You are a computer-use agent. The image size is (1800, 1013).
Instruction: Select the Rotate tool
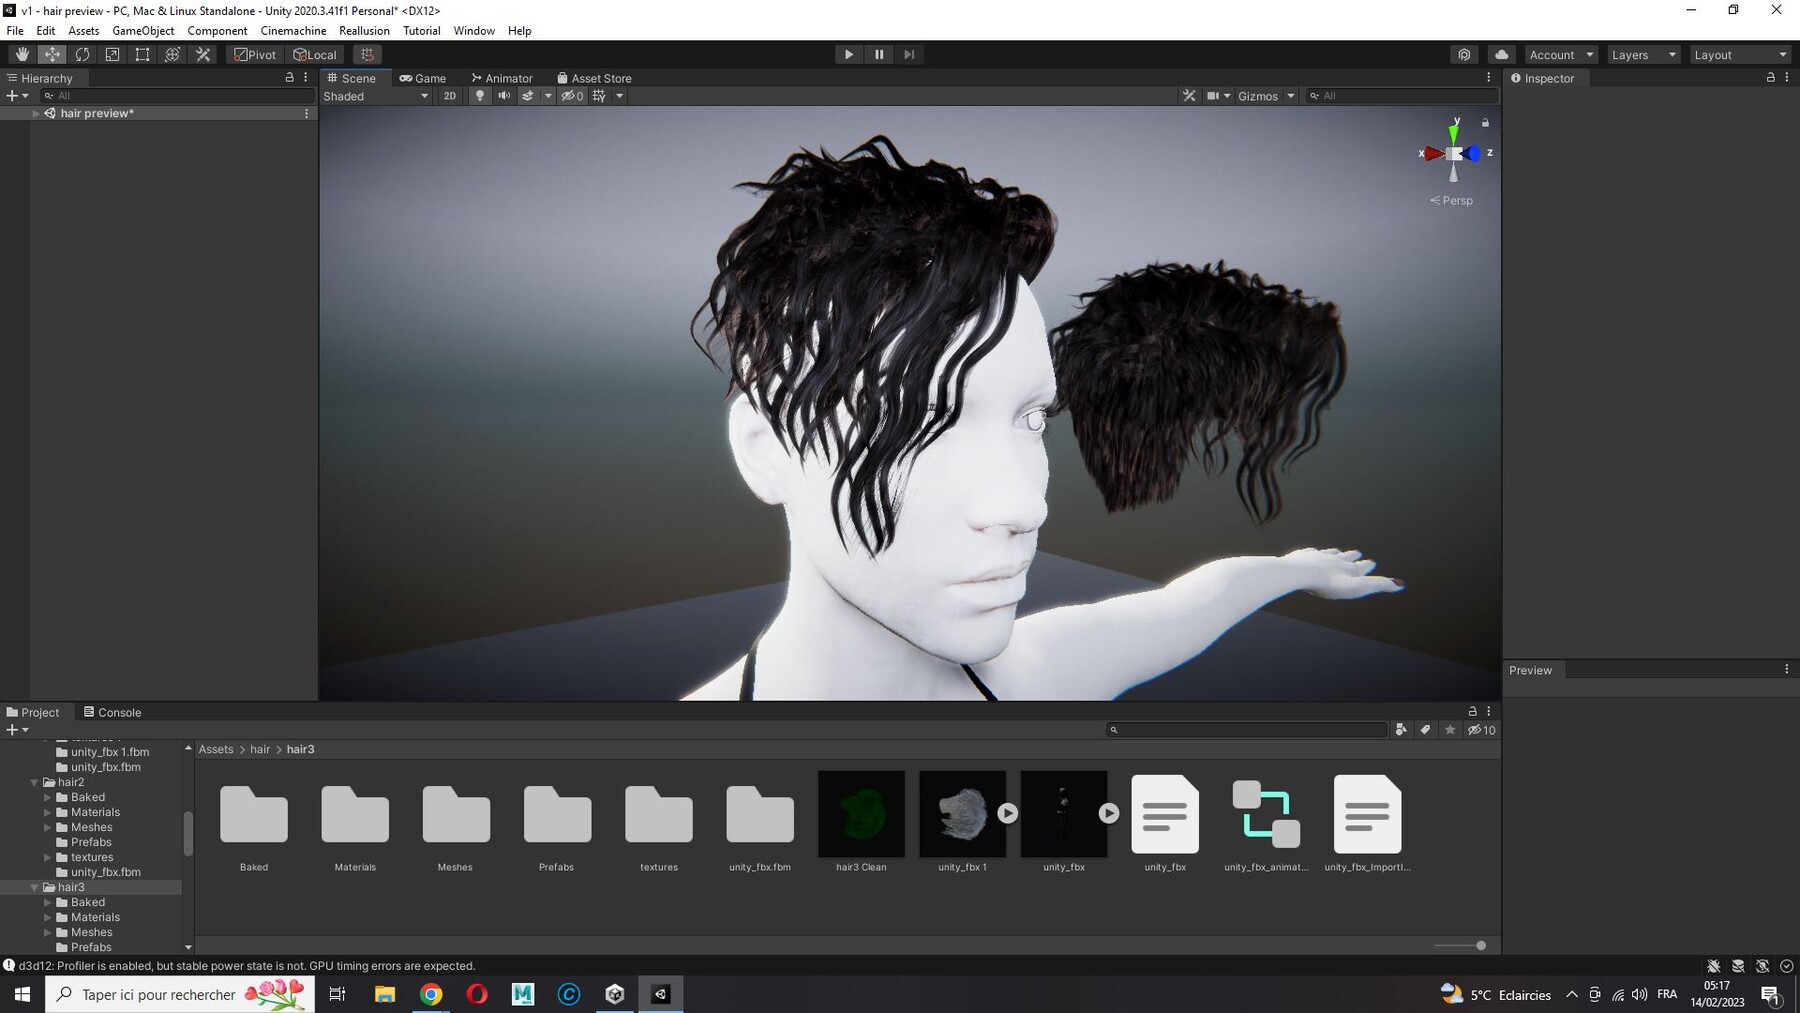point(82,54)
